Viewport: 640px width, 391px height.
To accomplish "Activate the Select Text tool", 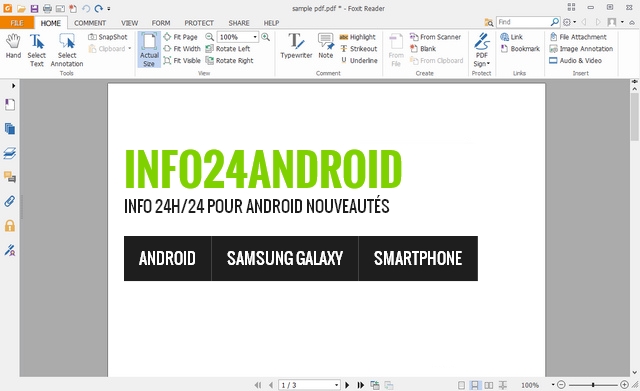I will click(36, 50).
